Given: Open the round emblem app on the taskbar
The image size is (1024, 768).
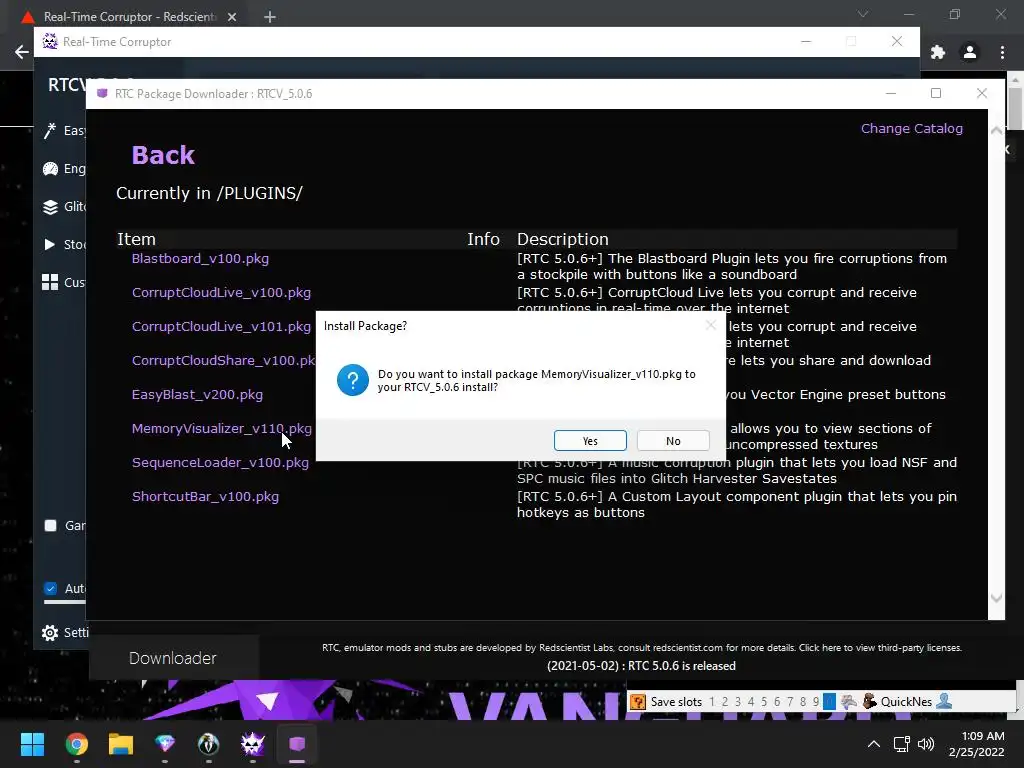Looking at the screenshot, I should click(x=208, y=744).
